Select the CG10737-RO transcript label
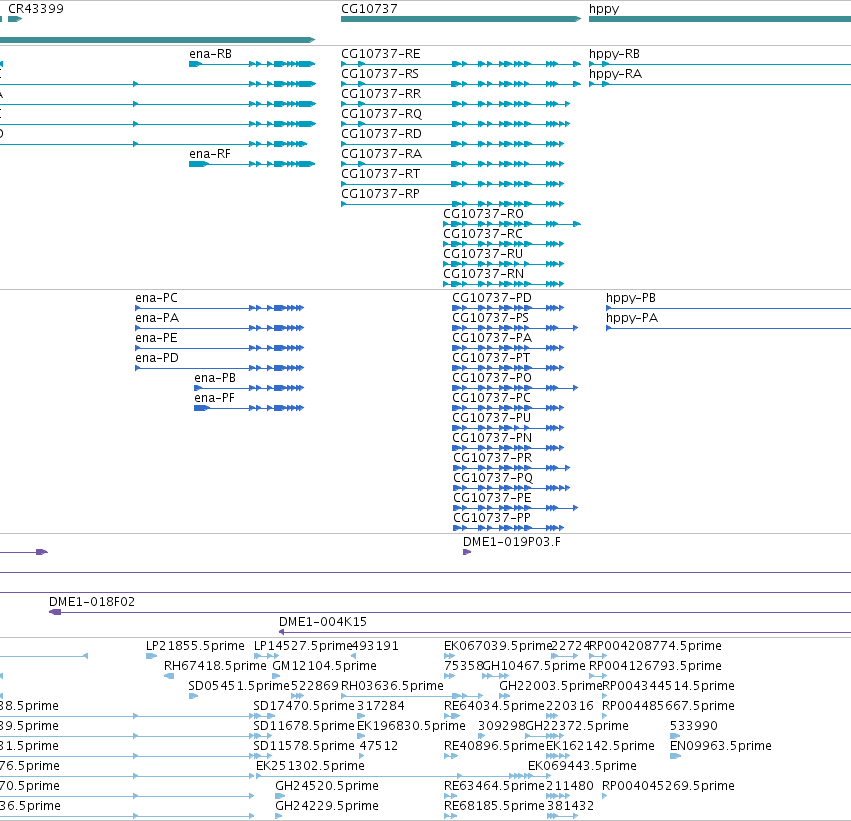 [484, 214]
